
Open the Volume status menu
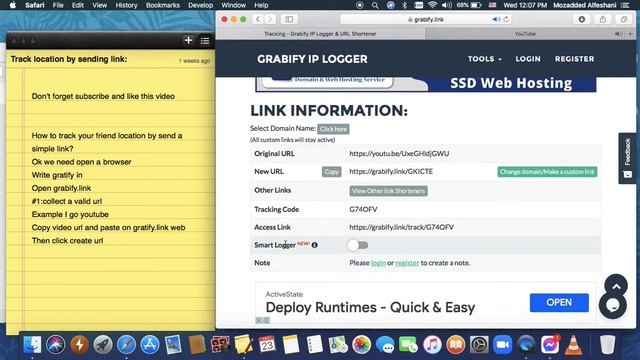[x=447, y=5]
